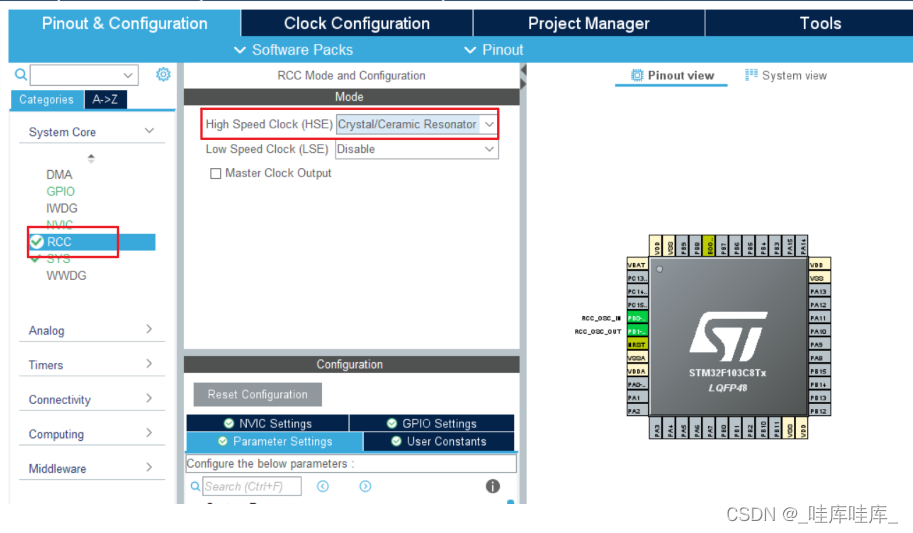This screenshot has height=533, width=913.
Task: Click the Reset Configuration button
Action: coord(257,394)
